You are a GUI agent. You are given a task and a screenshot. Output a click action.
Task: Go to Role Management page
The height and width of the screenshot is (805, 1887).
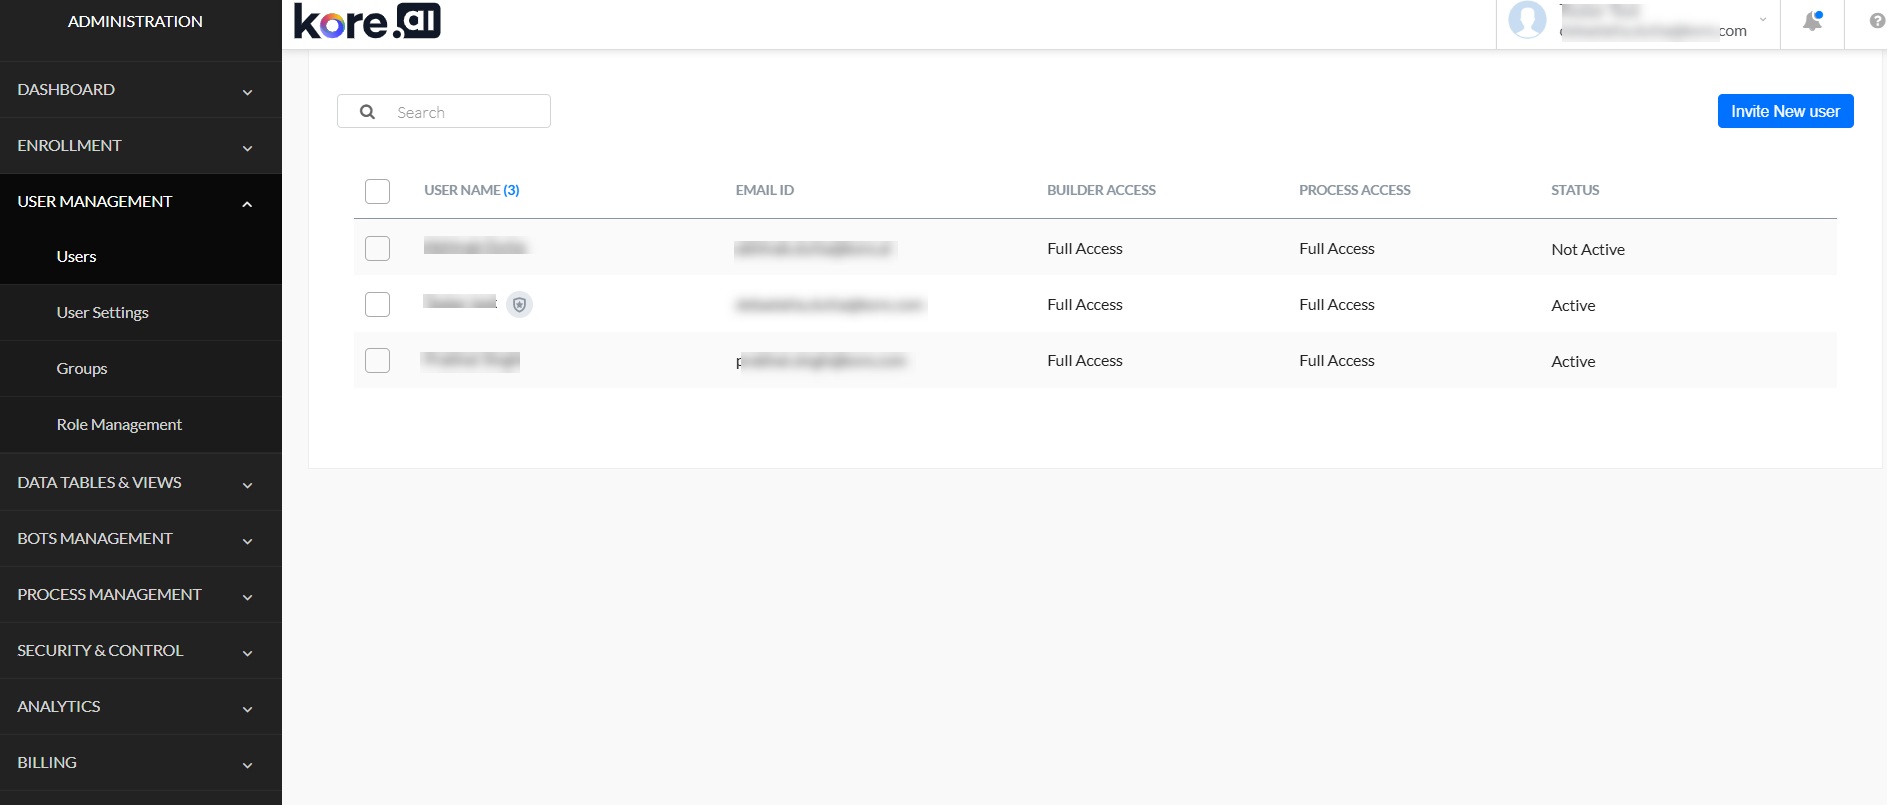(119, 425)
